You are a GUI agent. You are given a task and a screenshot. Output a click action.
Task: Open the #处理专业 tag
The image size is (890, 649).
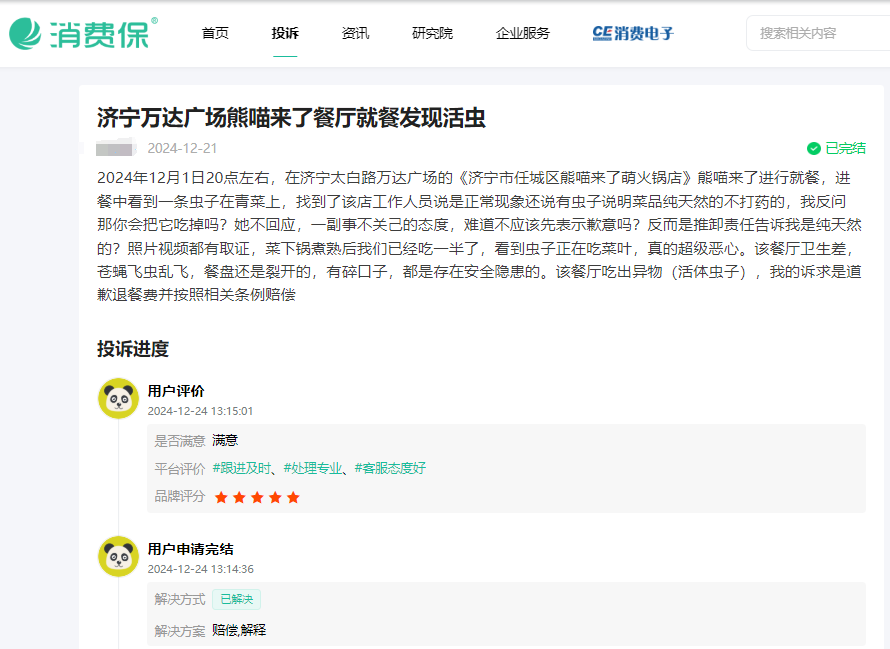click(x=313, y=468)
